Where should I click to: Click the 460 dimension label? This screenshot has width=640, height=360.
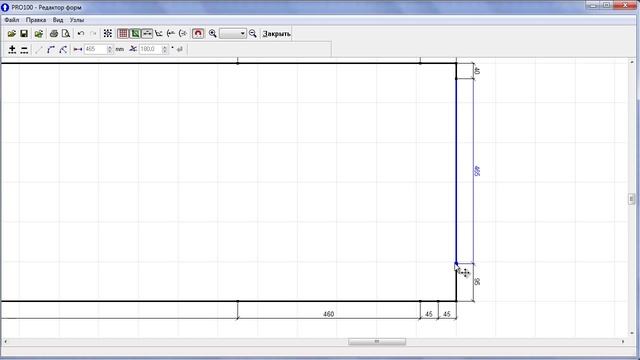click(x=329, y=314)
